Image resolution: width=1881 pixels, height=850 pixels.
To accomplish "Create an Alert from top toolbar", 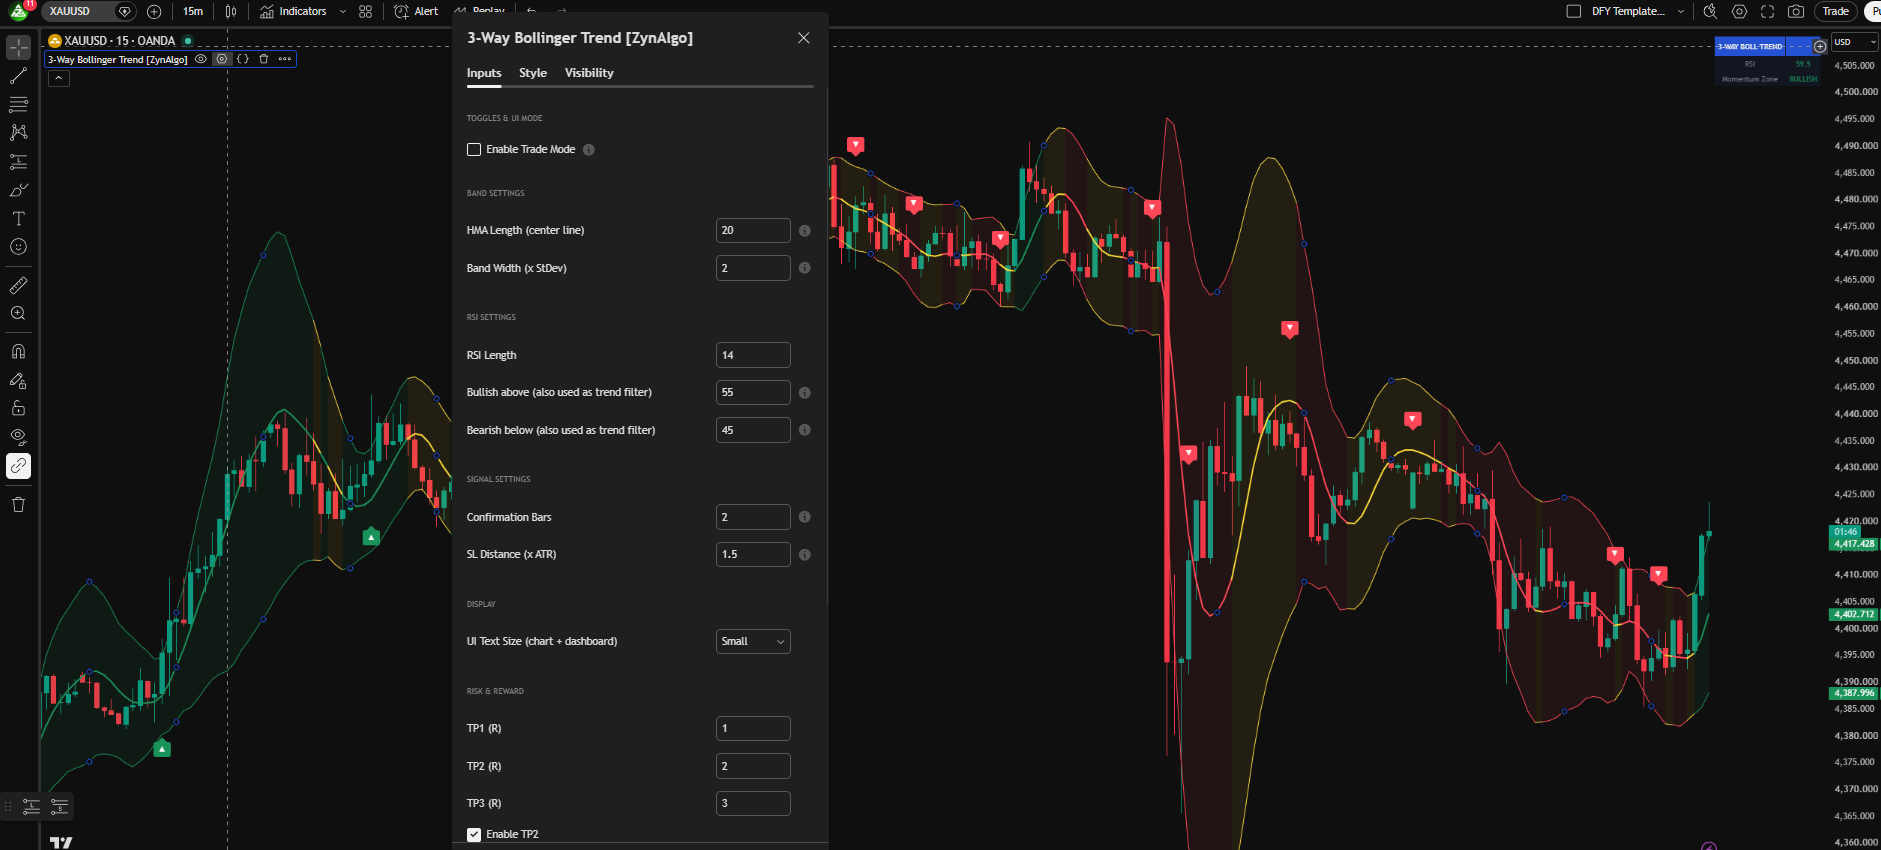I will (416, 11).
